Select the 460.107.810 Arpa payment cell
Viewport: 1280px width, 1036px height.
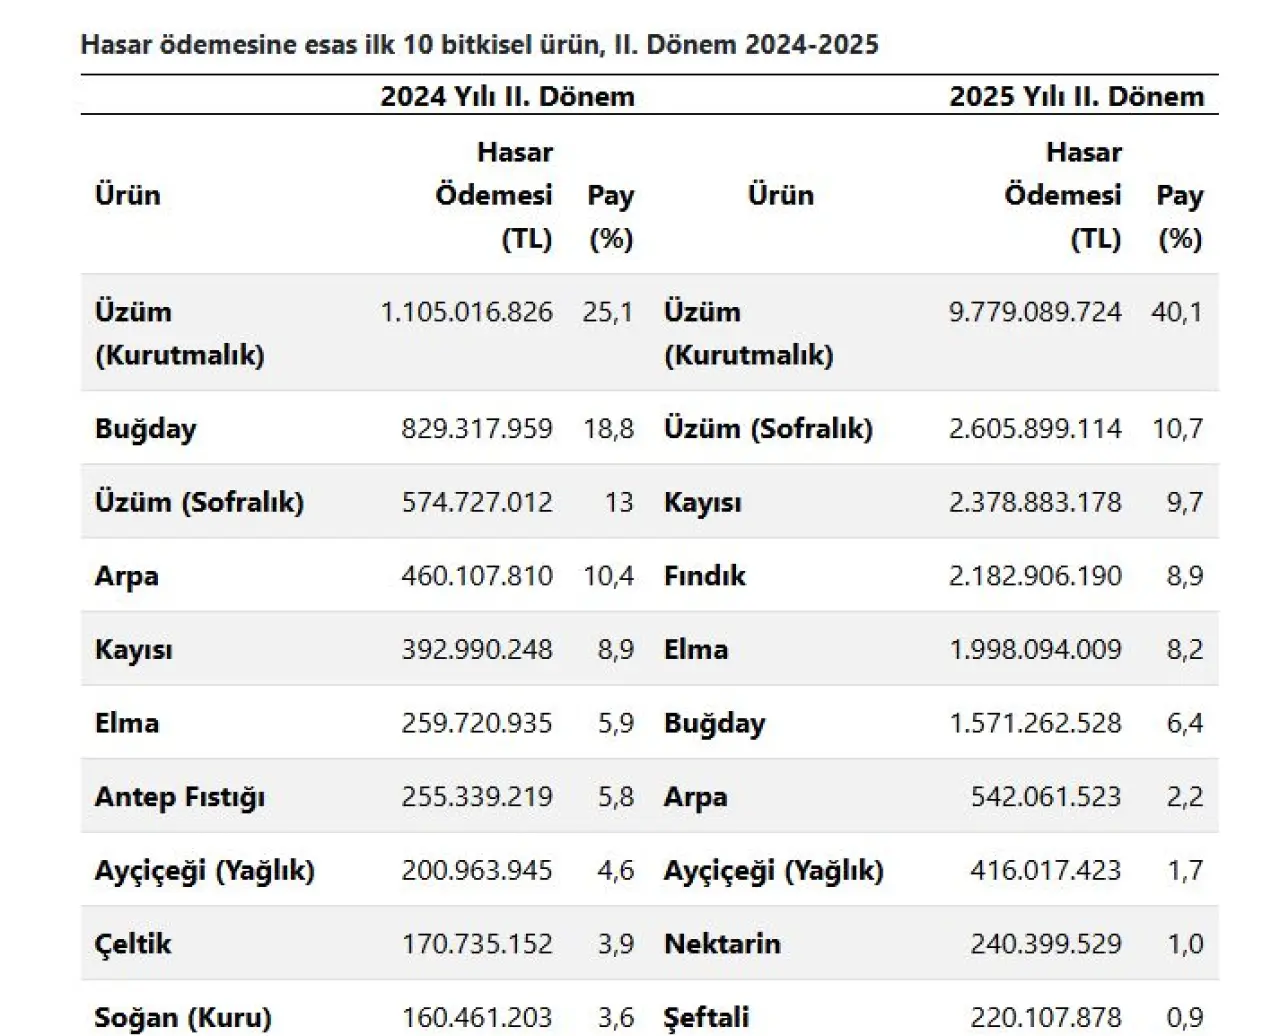pyautogui.click(x=477, y=576)
